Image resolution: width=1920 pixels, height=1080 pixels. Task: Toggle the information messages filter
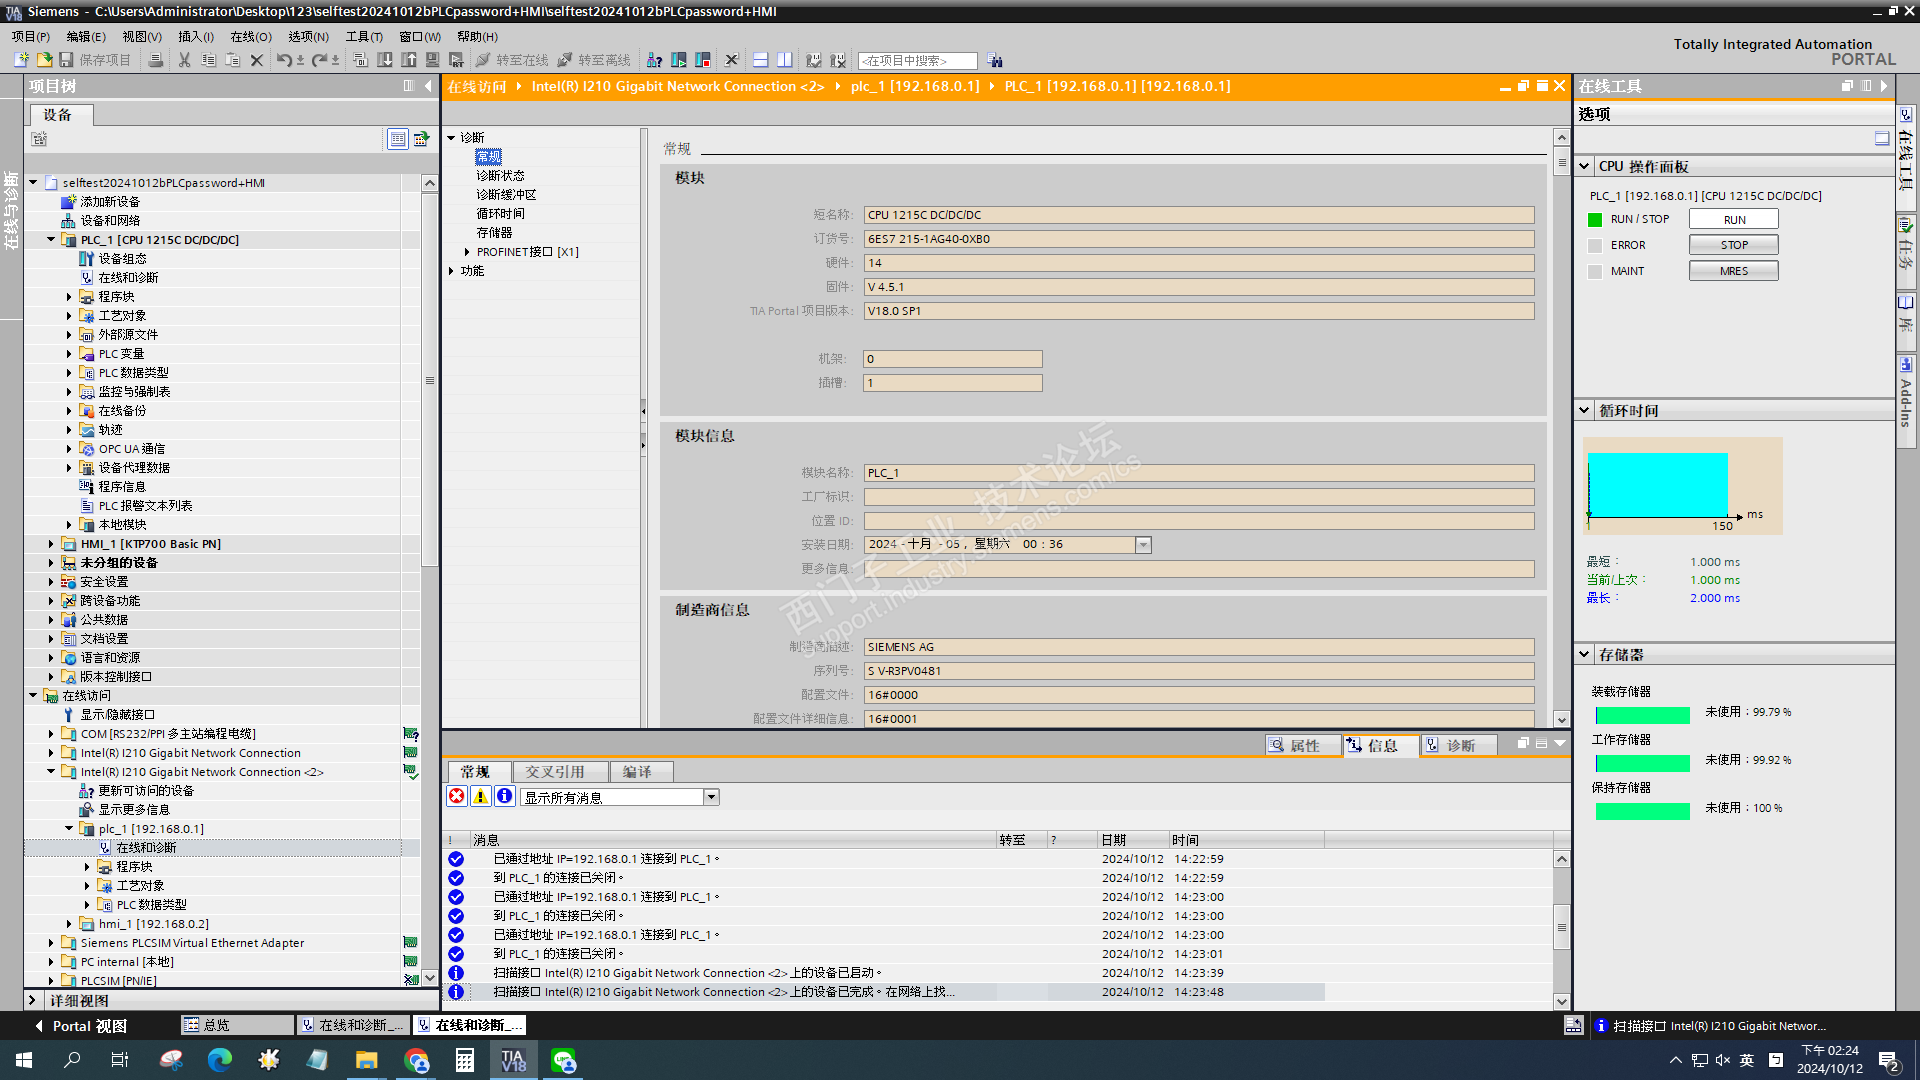(x=505, y=796)
